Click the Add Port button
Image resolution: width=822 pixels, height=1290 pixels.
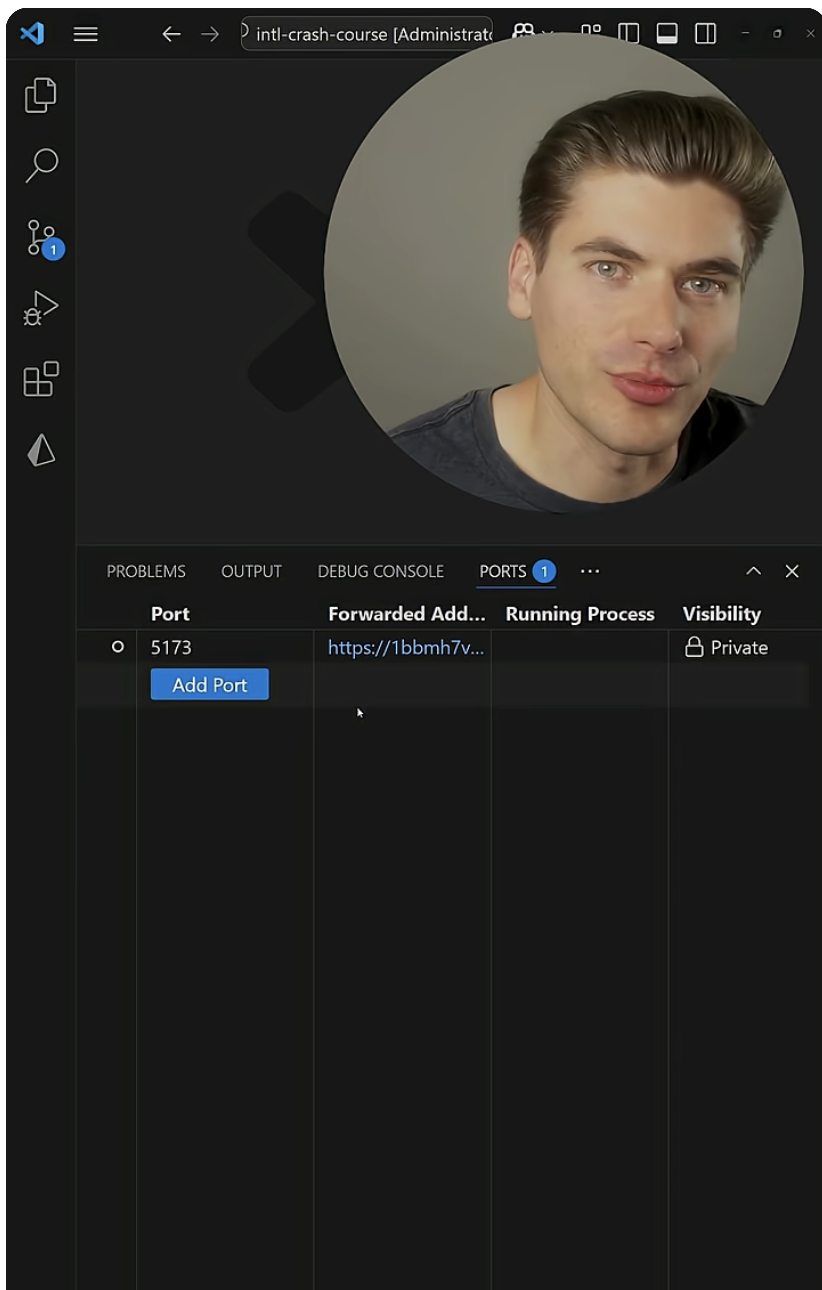pyautogui.click(x=210, y=685)
